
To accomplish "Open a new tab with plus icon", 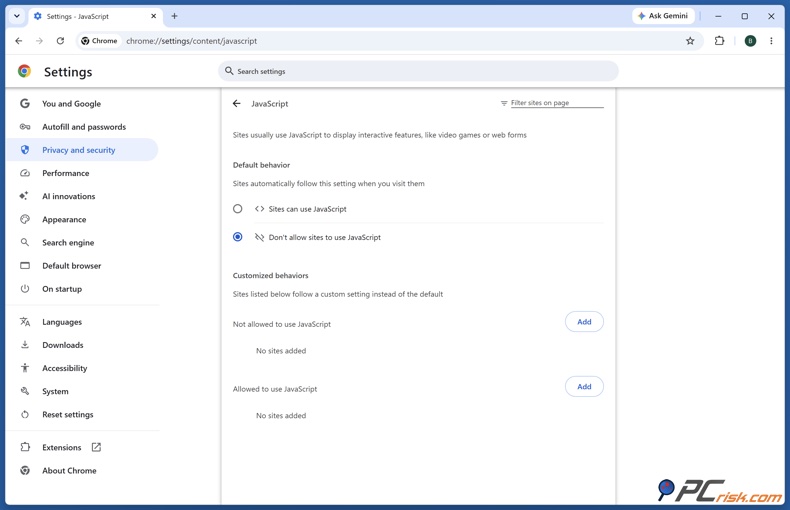I will 174,16.
